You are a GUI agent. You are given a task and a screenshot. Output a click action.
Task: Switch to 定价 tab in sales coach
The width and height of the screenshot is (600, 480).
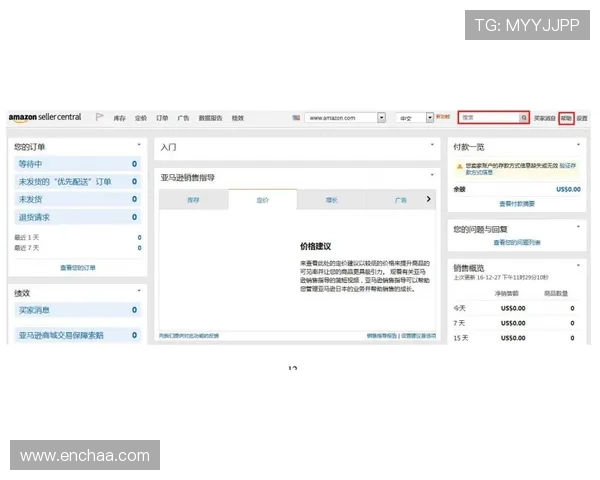click(262, 199)
